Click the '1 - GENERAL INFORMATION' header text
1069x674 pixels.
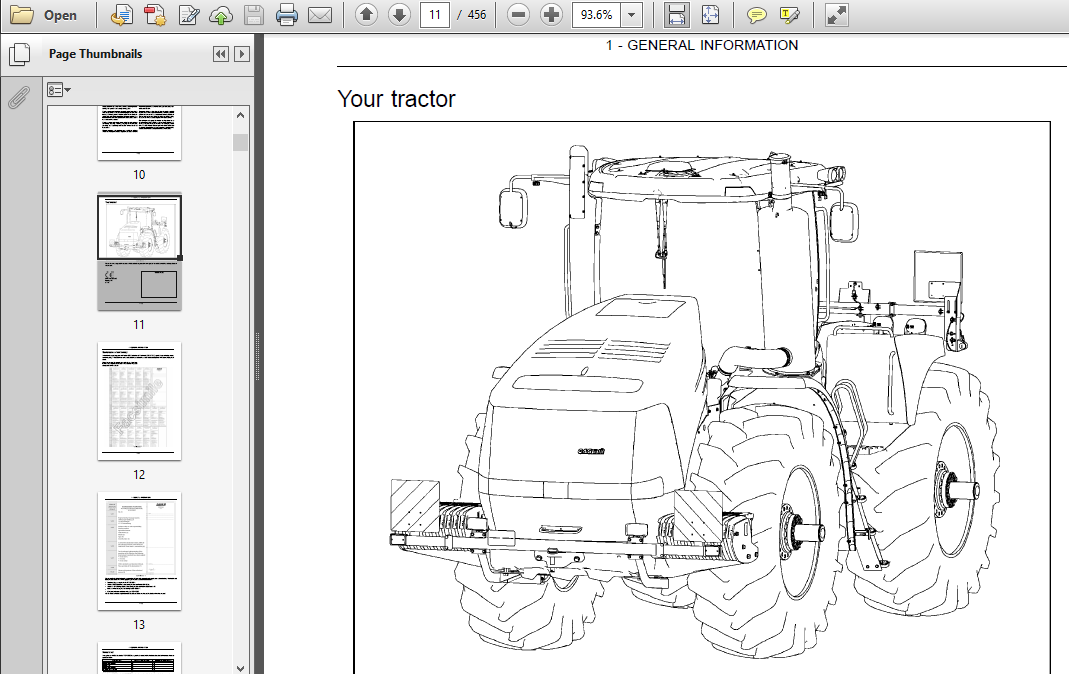pos(702,46)
